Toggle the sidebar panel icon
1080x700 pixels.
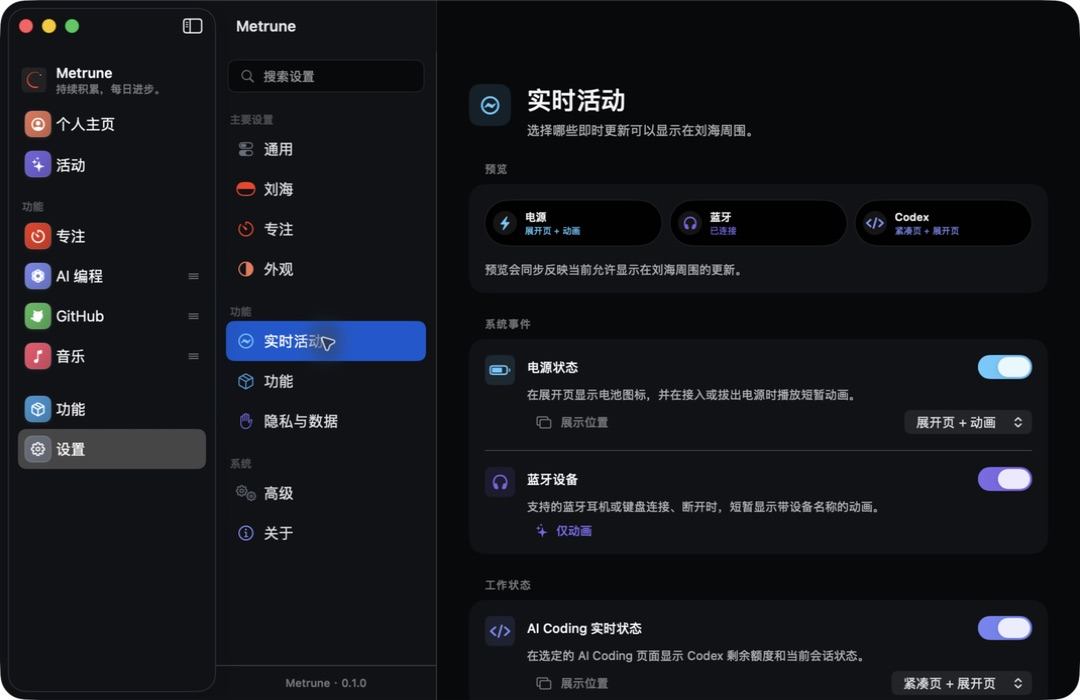192,26
